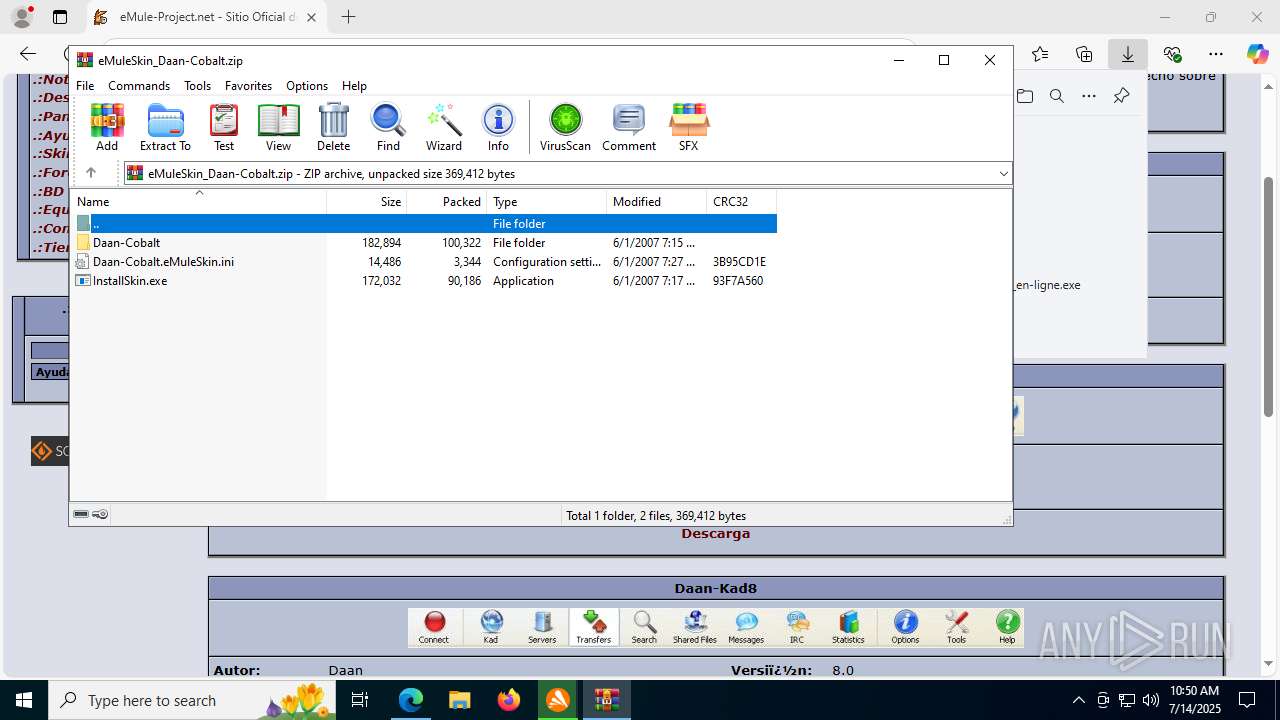Search downloads magnifier icon

coord(1057,96)
